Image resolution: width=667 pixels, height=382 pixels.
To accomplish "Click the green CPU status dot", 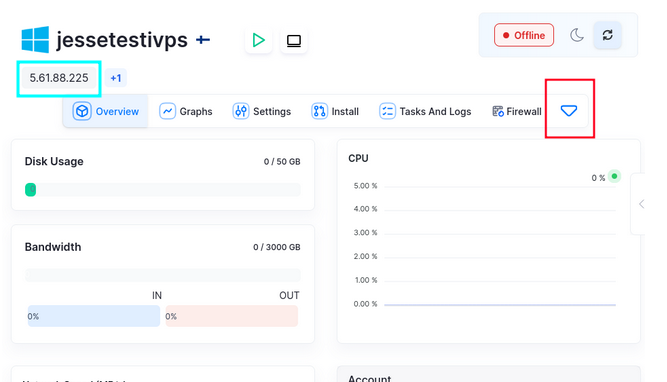I will (x=614, y=176).
